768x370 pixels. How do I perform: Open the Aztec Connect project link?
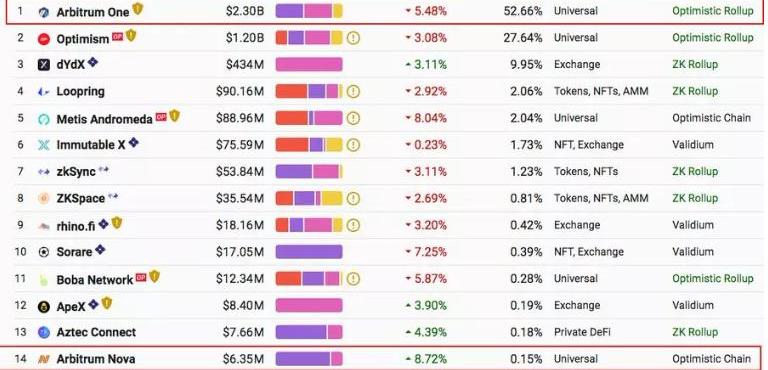tap(96, 332)
